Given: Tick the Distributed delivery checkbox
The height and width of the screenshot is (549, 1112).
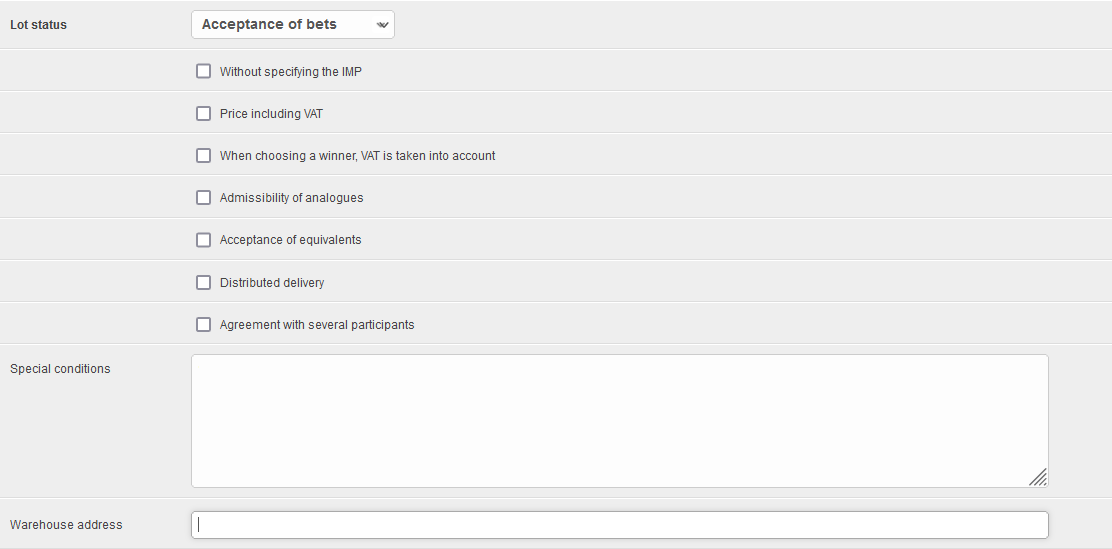Looking at the screenshot, I should [x=204, y=283].
